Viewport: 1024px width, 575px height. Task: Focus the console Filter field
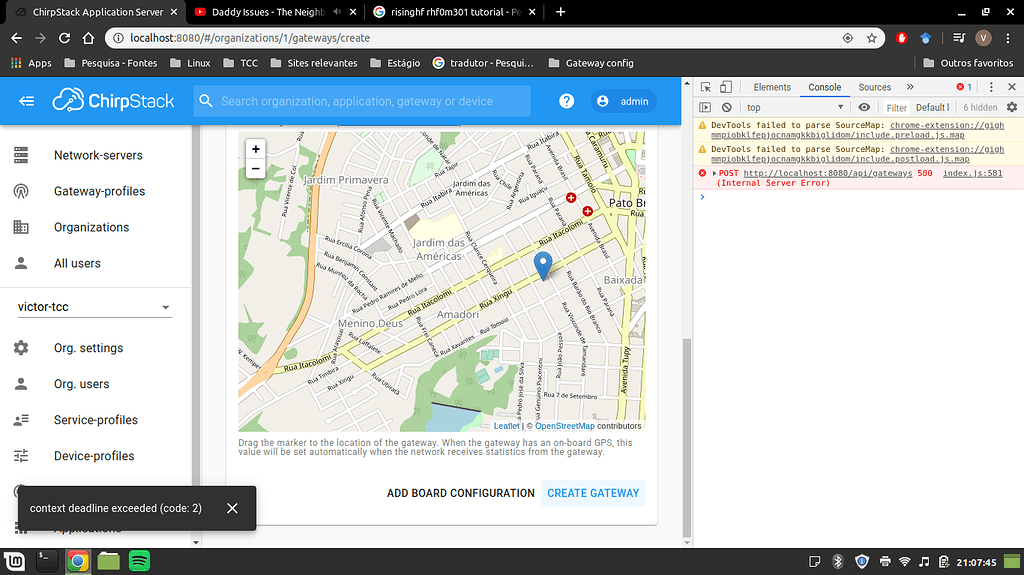(897, 108)
